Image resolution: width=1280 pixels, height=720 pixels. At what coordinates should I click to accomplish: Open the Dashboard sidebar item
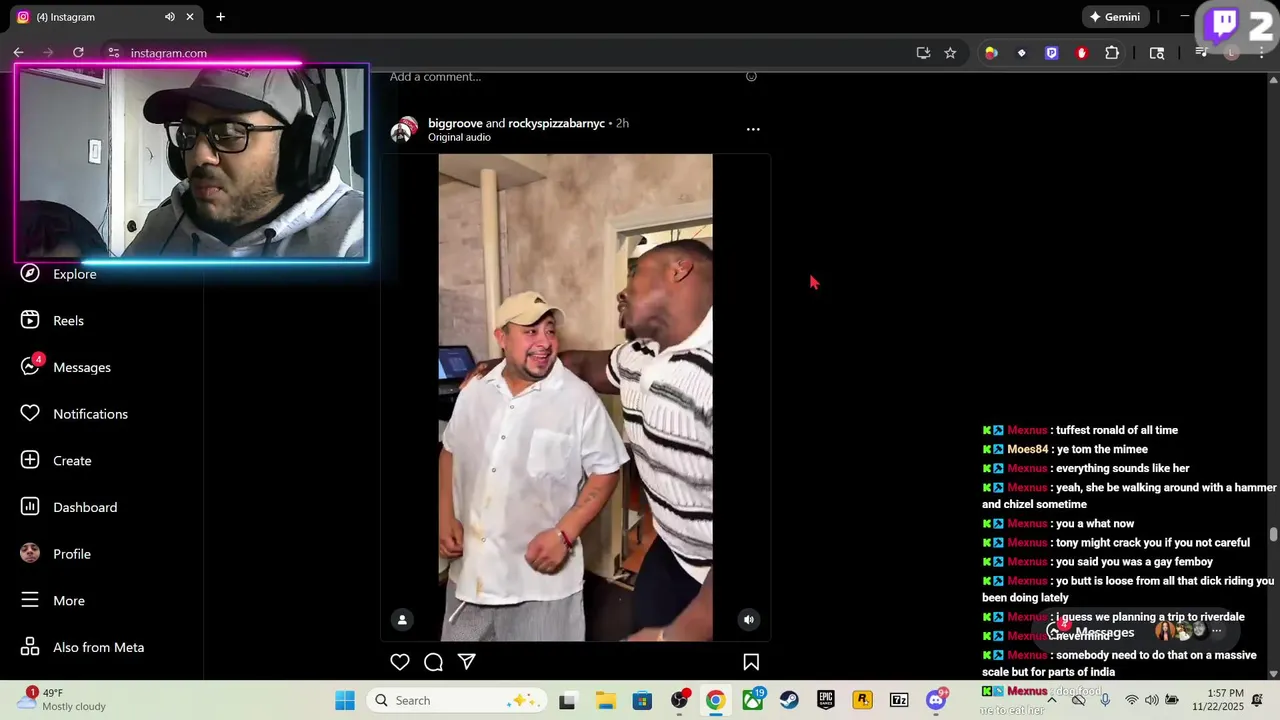click(x=69, y=507)
